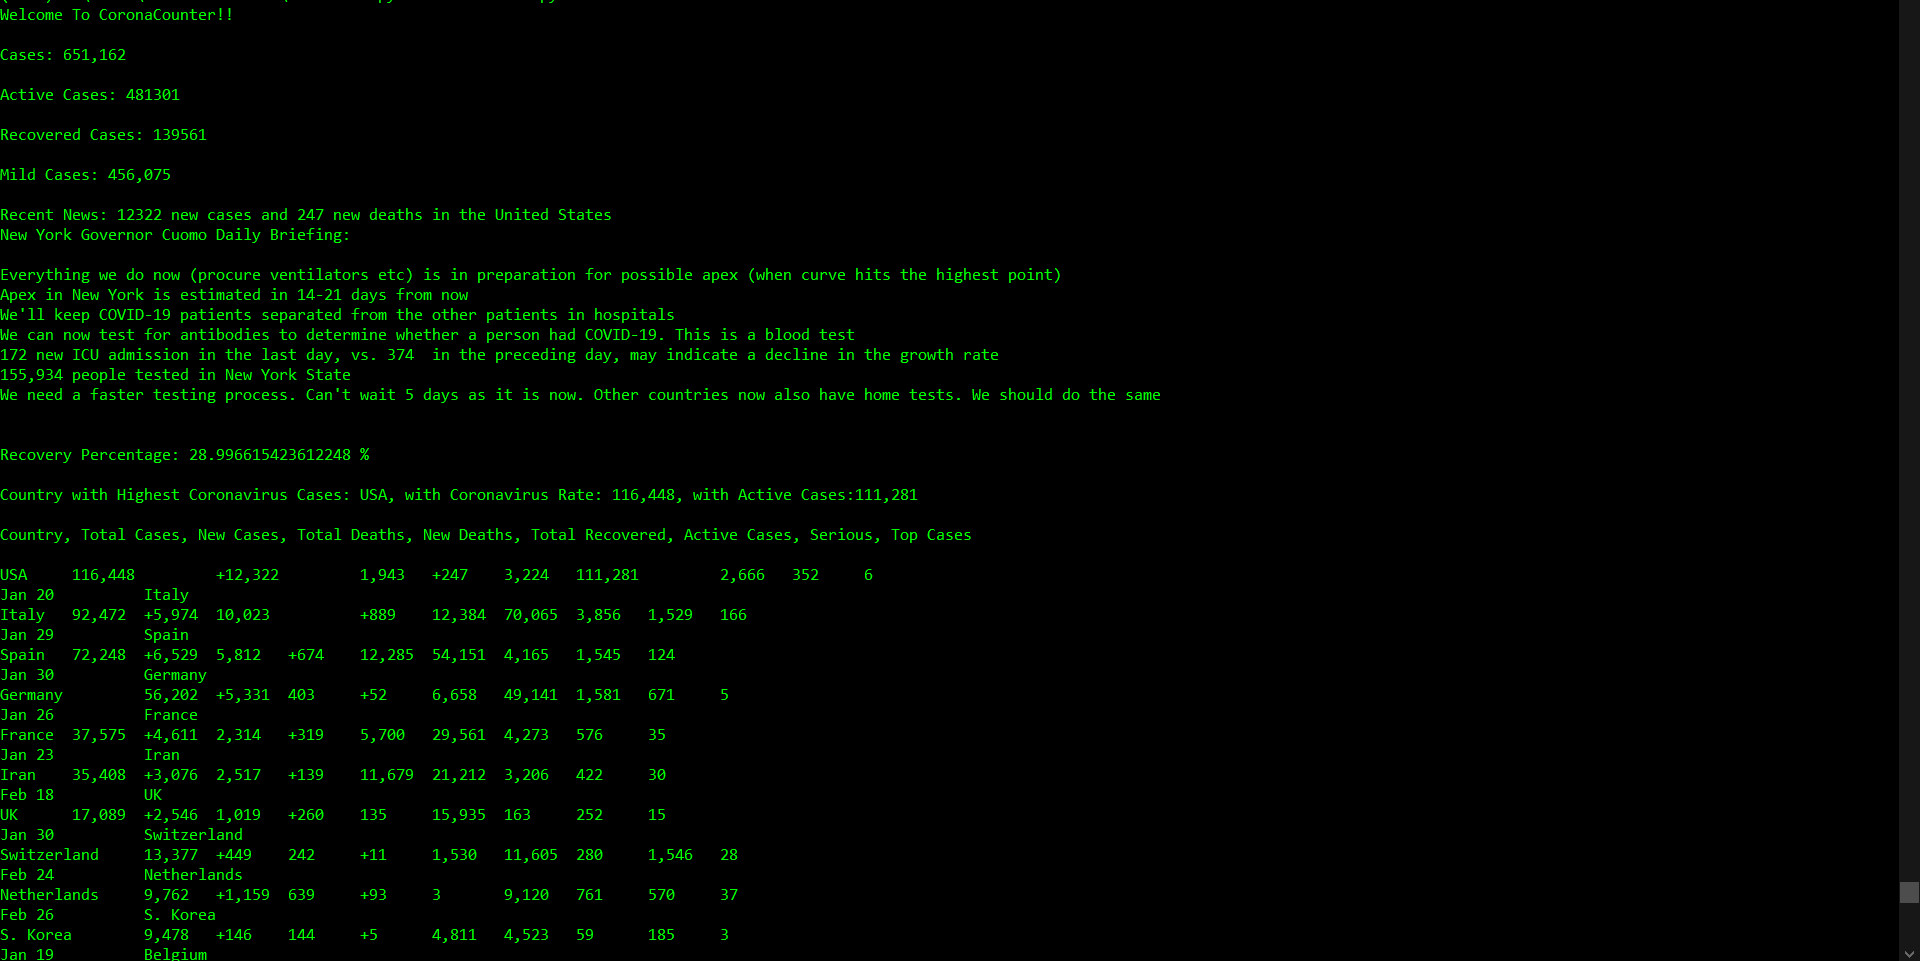This screenshot has width=1920, height=961.
Task: Click 'Country with Highest Coronavirus Cases' line
Action: coord(459,495)
